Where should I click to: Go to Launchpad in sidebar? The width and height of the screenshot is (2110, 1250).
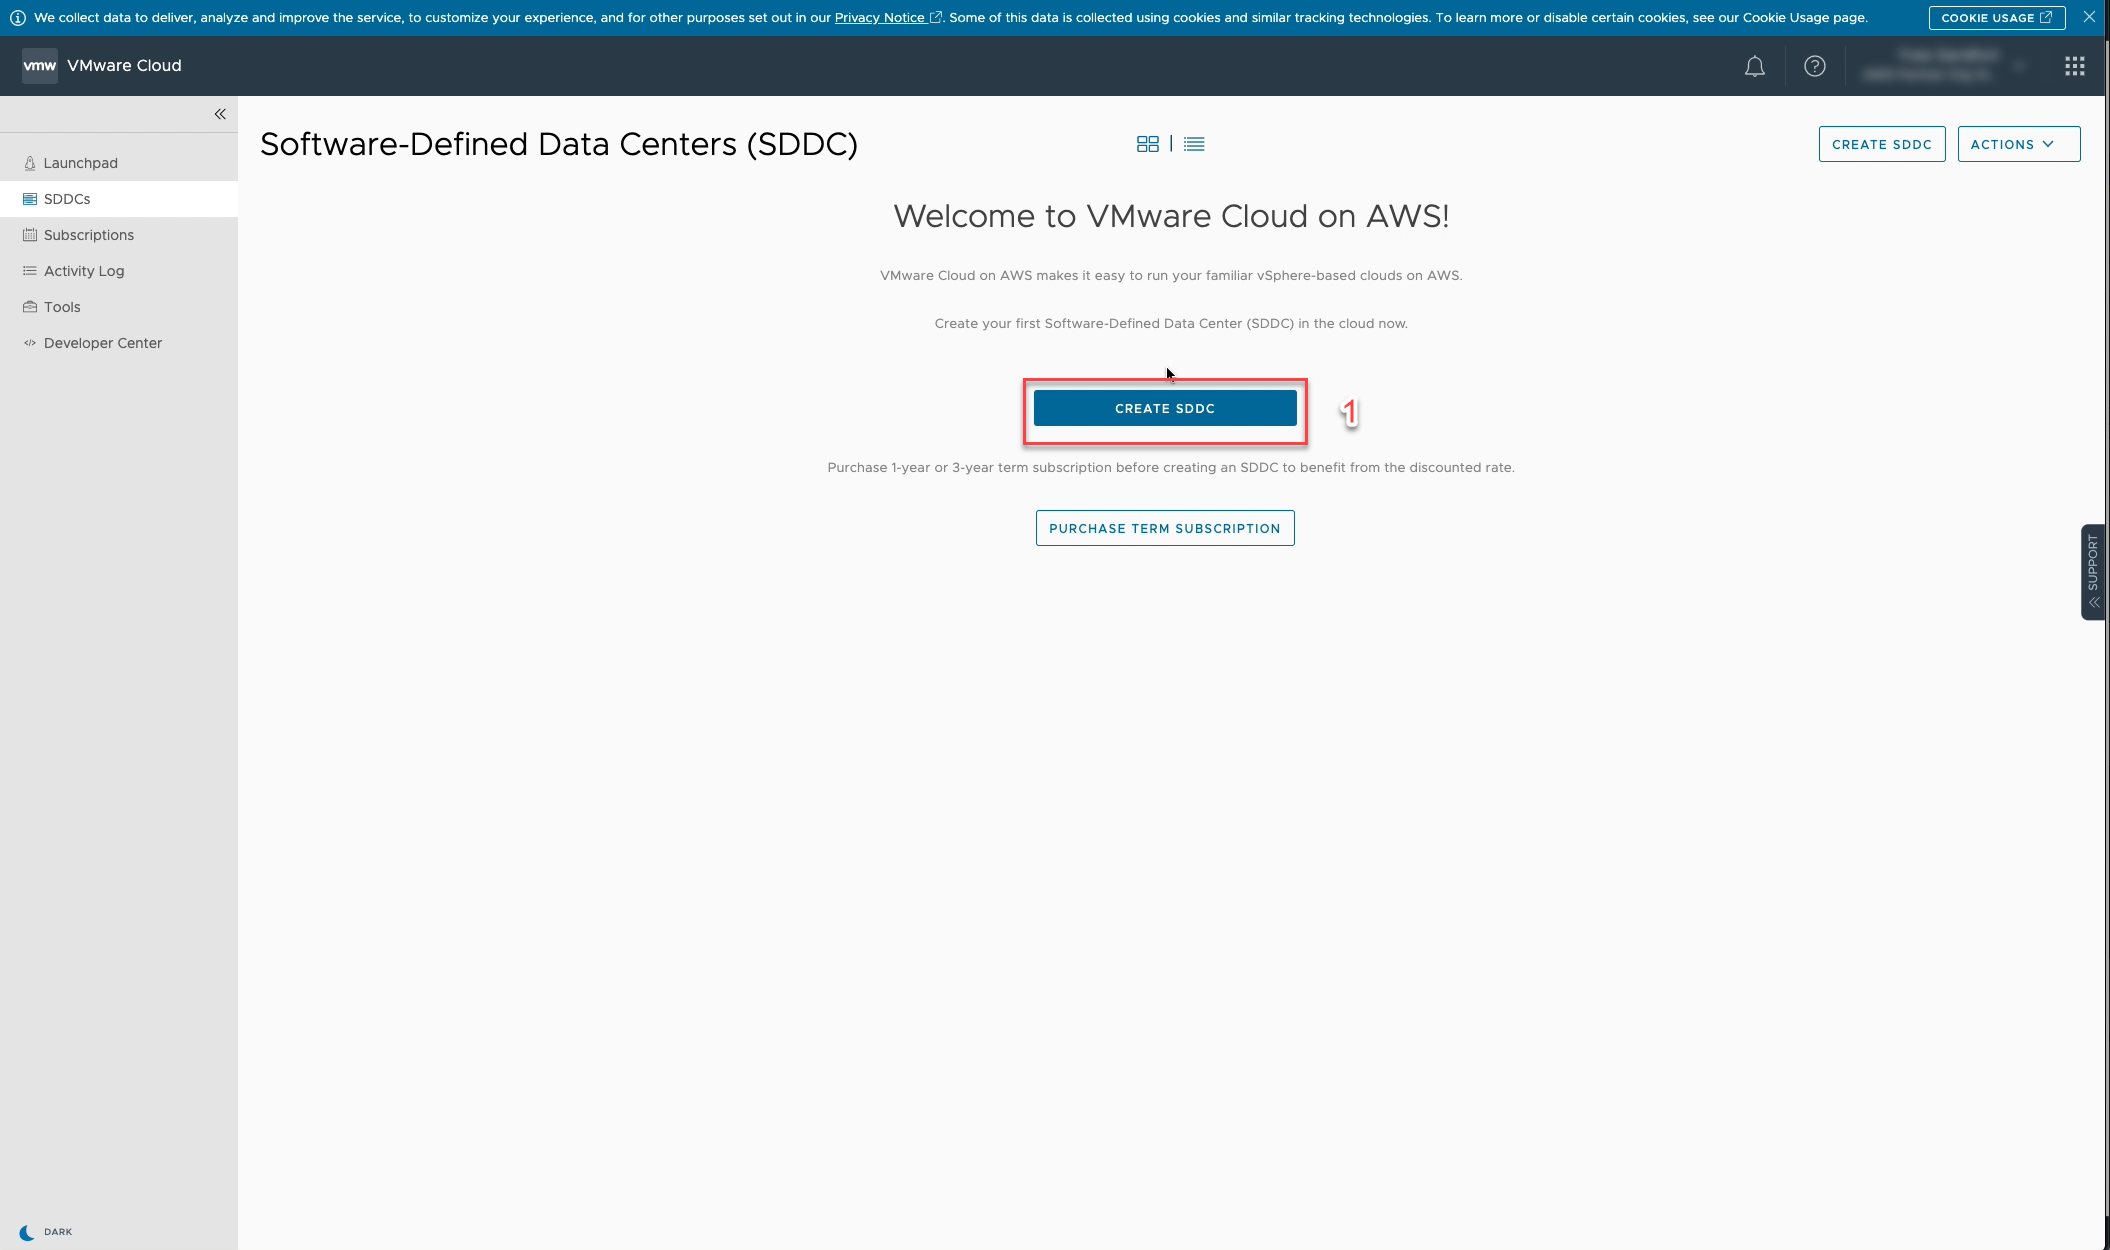[x=119, y=163]
